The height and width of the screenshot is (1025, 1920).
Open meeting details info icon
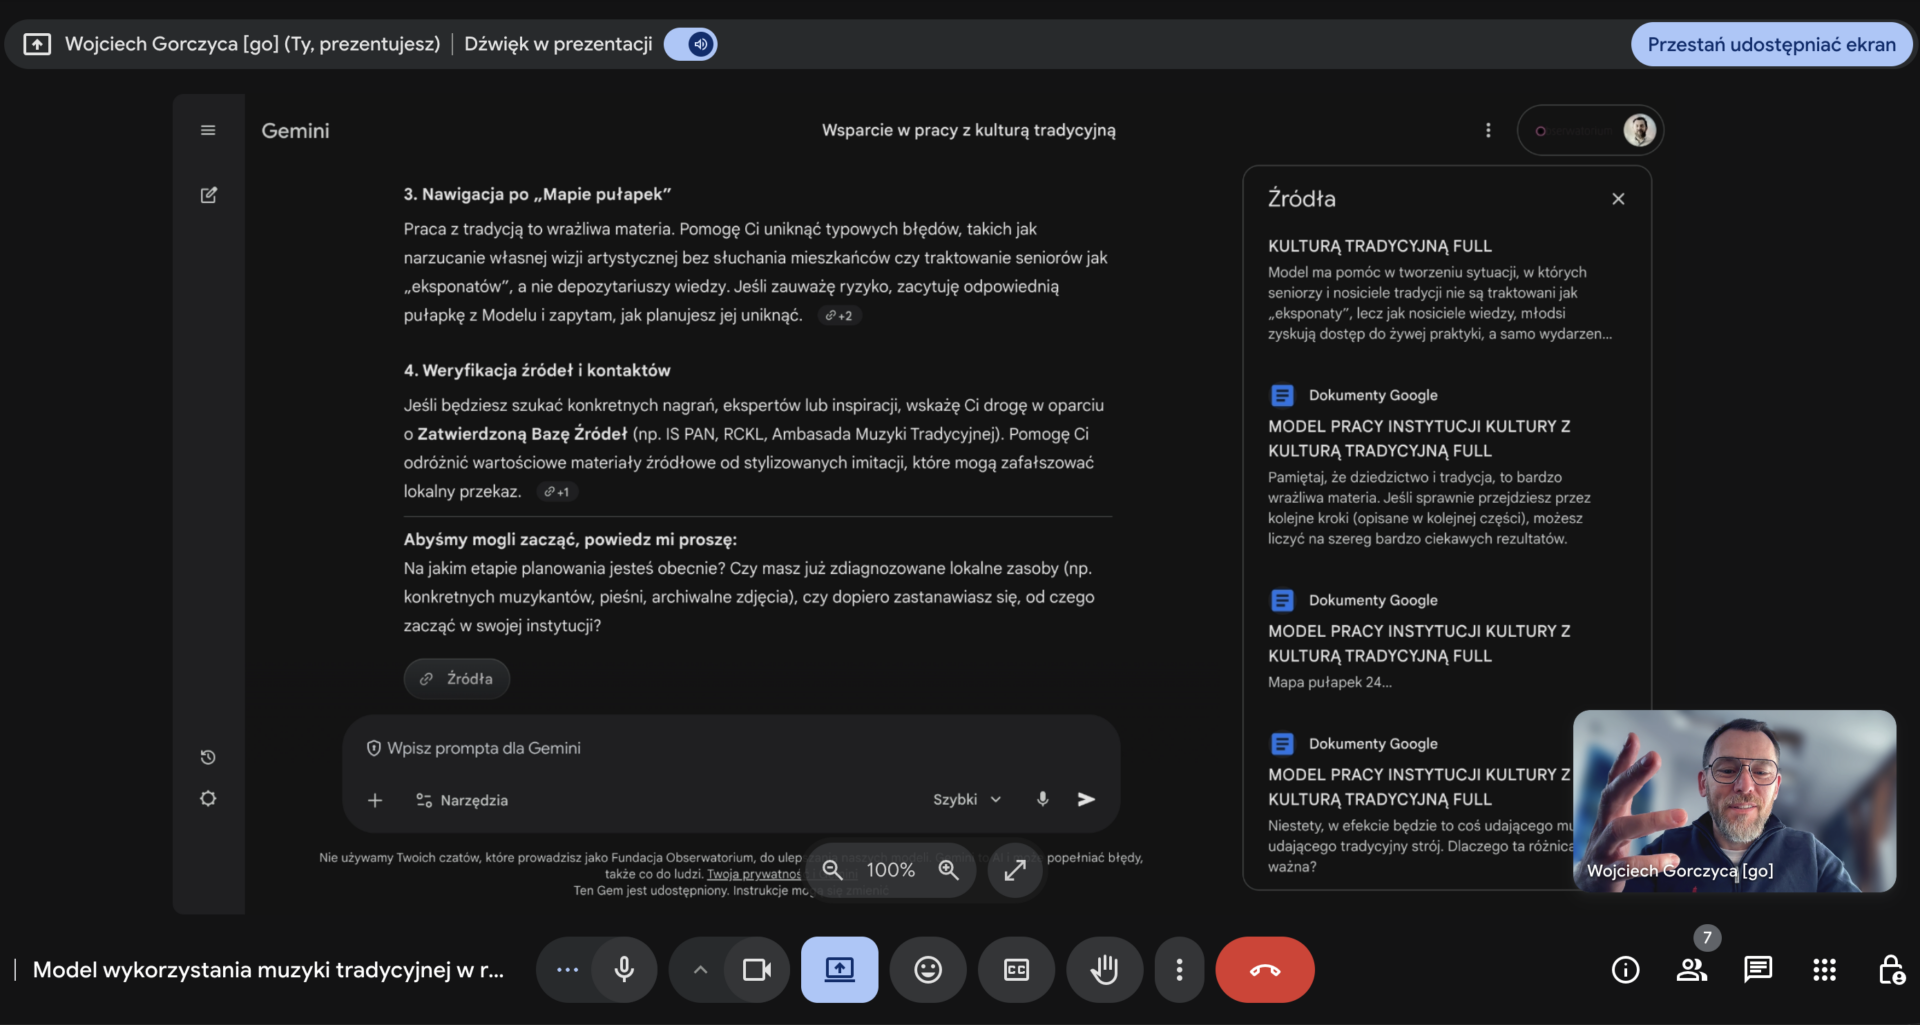1625,969
